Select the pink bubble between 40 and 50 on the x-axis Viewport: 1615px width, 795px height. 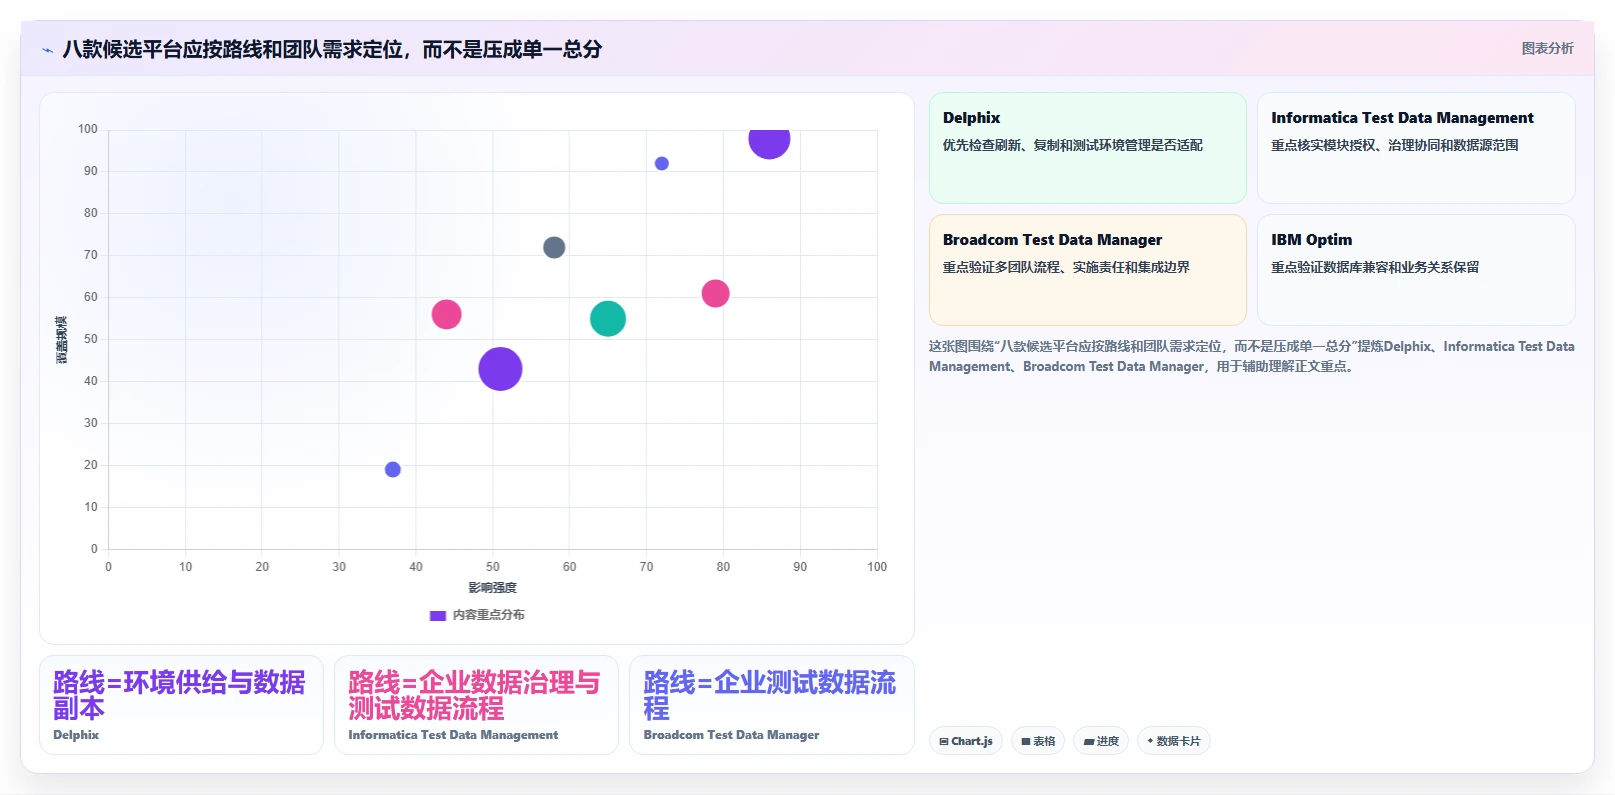pyautogui.click(x=446, y=314)
